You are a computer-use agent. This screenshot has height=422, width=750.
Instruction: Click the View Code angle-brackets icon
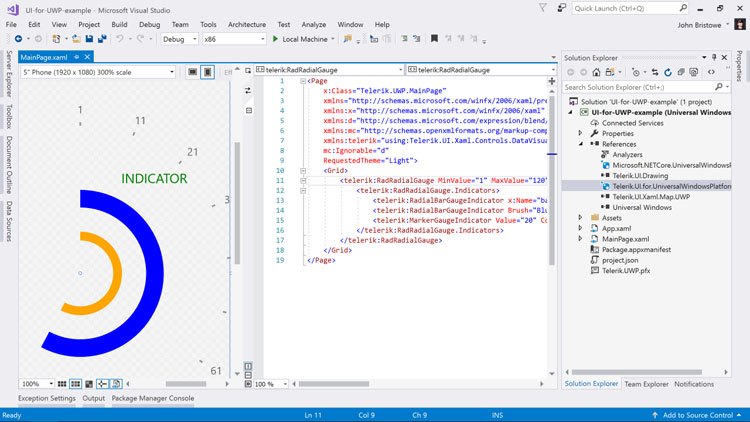[x=711, y=72]
